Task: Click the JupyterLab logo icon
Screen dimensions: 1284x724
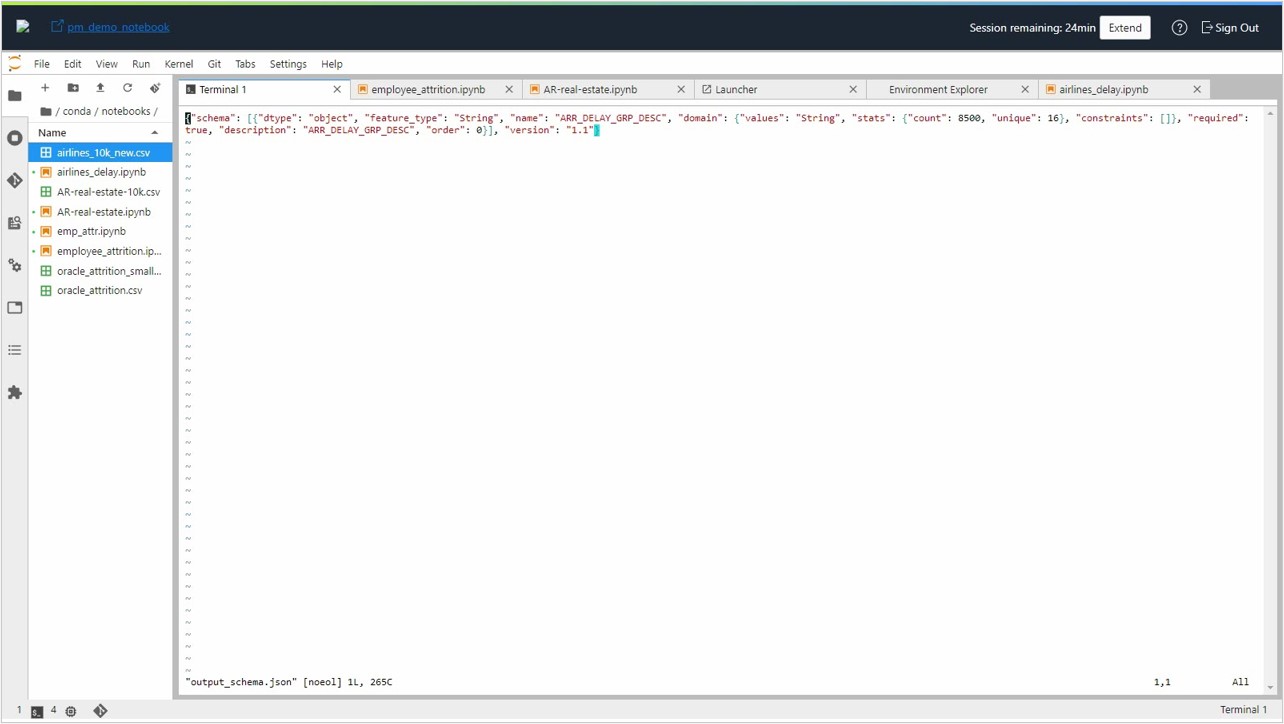Action: pyautogui.click(x=15, y=64)
